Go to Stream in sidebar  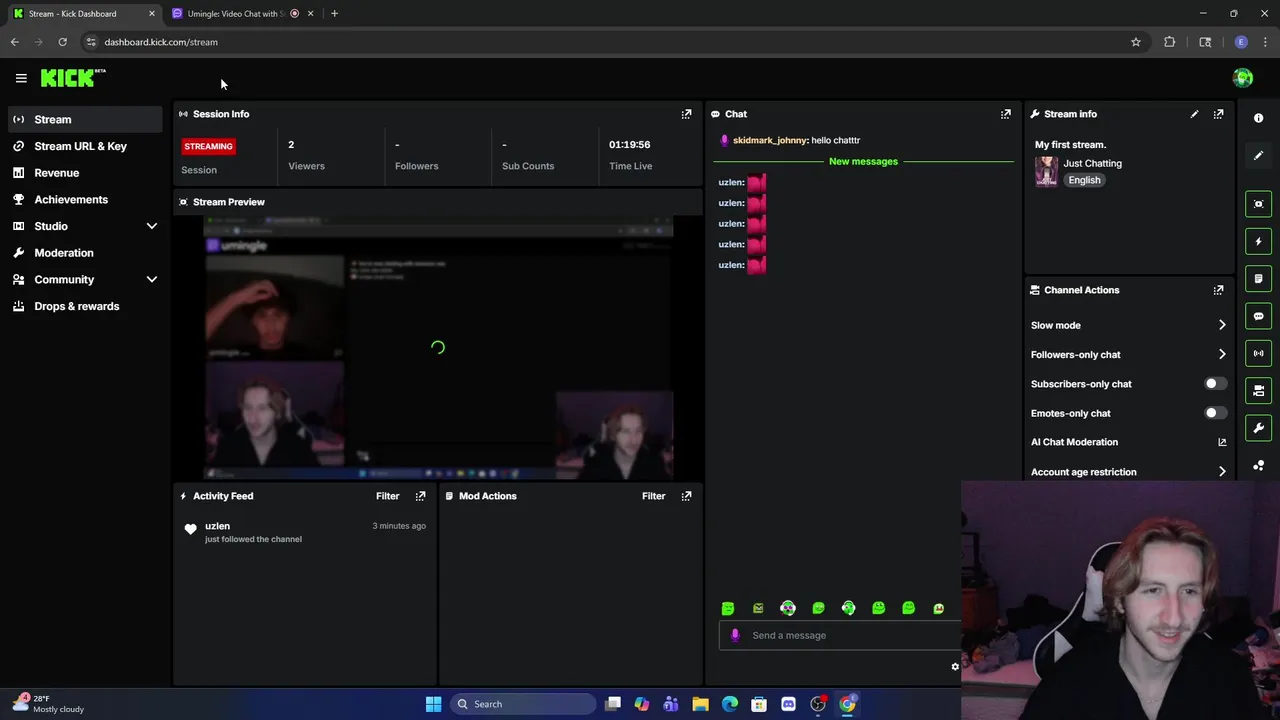(x=85, y=120)
